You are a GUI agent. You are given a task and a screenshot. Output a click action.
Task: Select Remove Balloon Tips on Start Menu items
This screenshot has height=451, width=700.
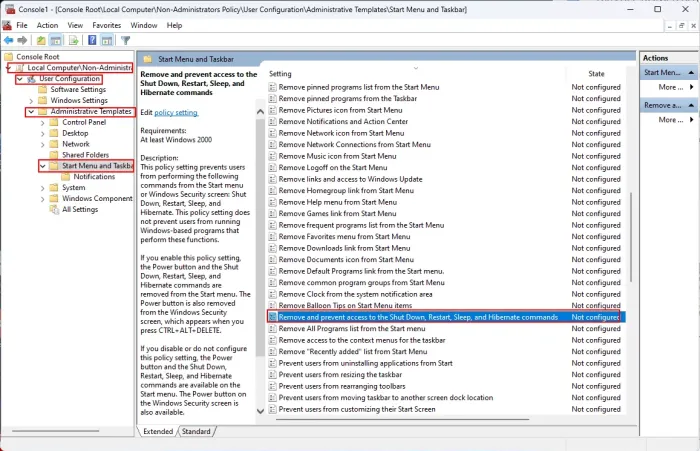345,306
